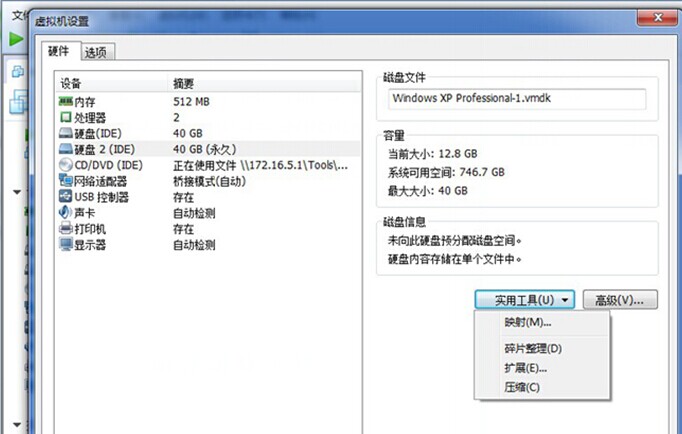Select the 打印机 row label
Image resolution: width=682 pixels, height=434 pixels.
coord(90,229)
